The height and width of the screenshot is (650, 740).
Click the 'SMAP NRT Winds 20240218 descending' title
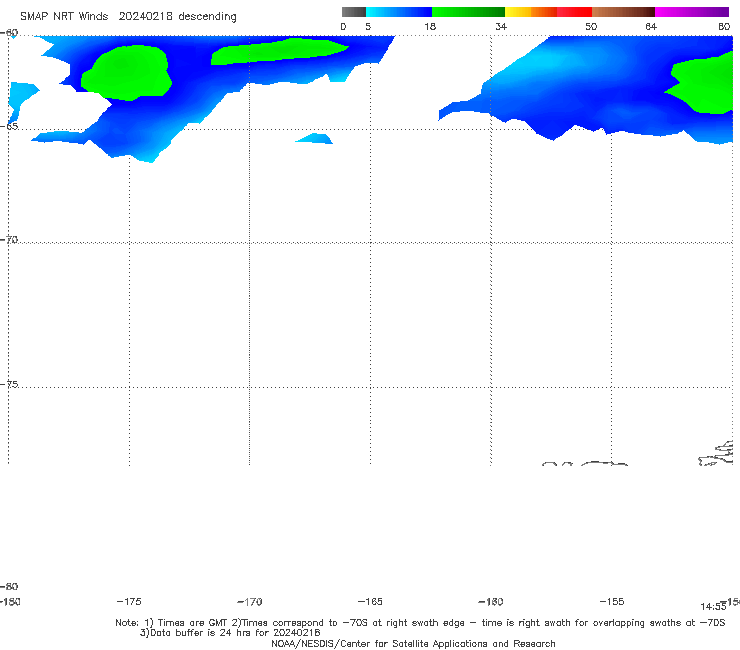128,16
